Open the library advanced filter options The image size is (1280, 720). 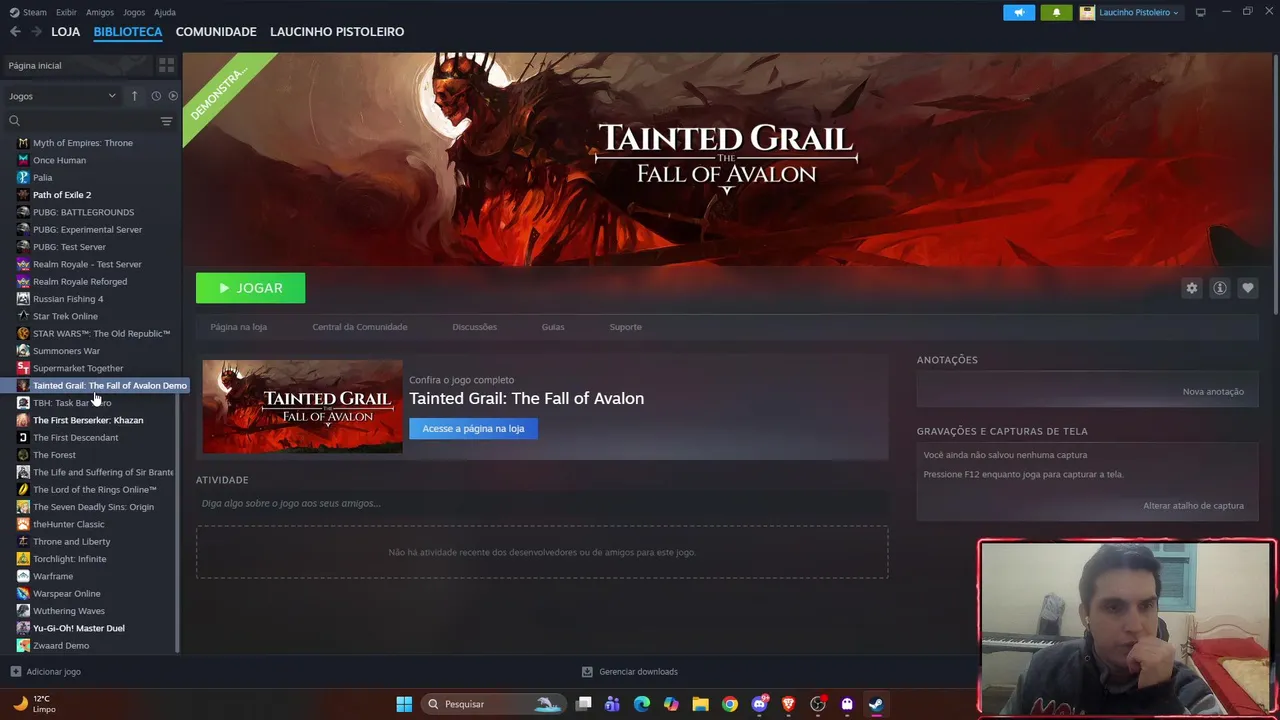click(x=166, y=121)
